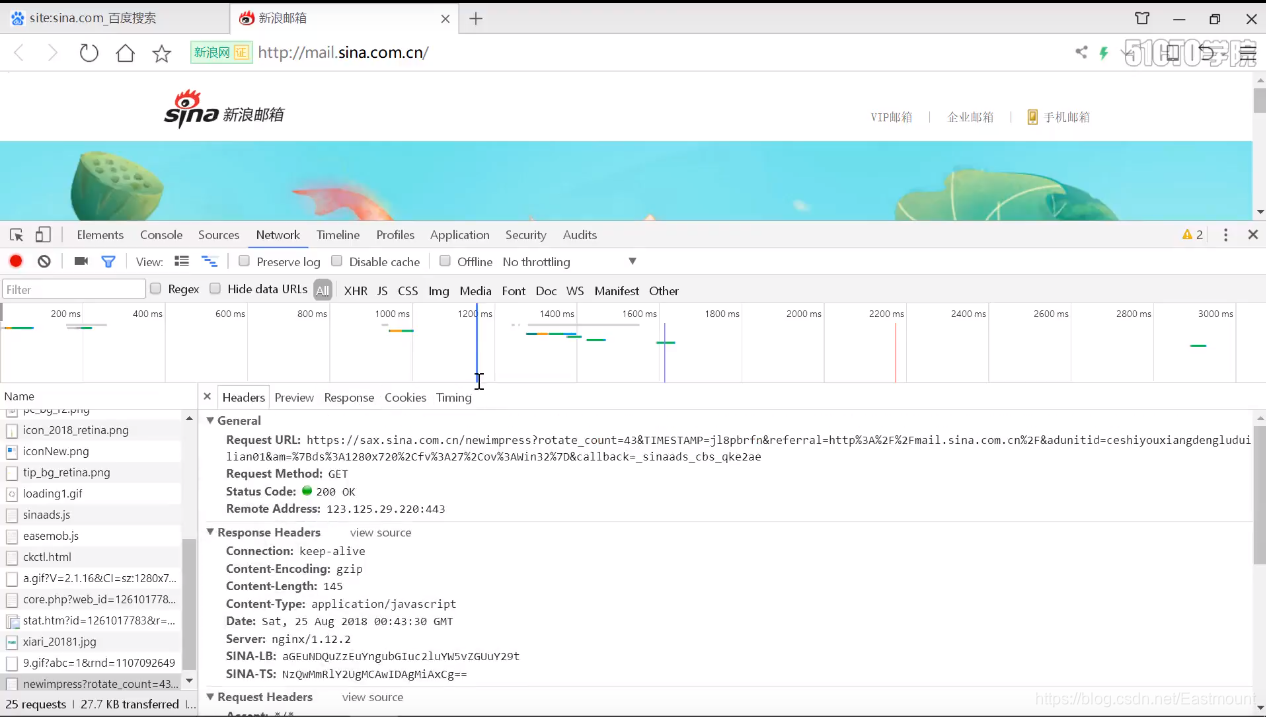Open the Application panel
Viewport: 1266px width, 717px height.
click(x=460, y=235)
